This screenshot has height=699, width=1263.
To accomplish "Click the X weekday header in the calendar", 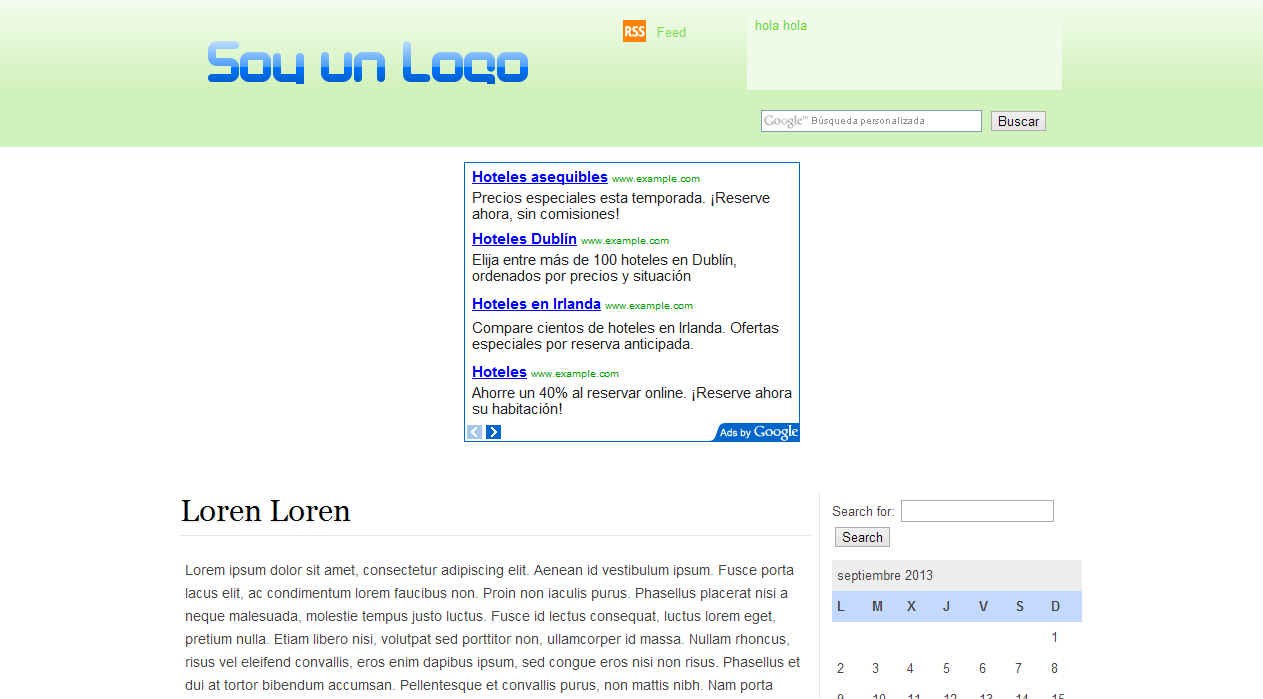I will [911, 607].
